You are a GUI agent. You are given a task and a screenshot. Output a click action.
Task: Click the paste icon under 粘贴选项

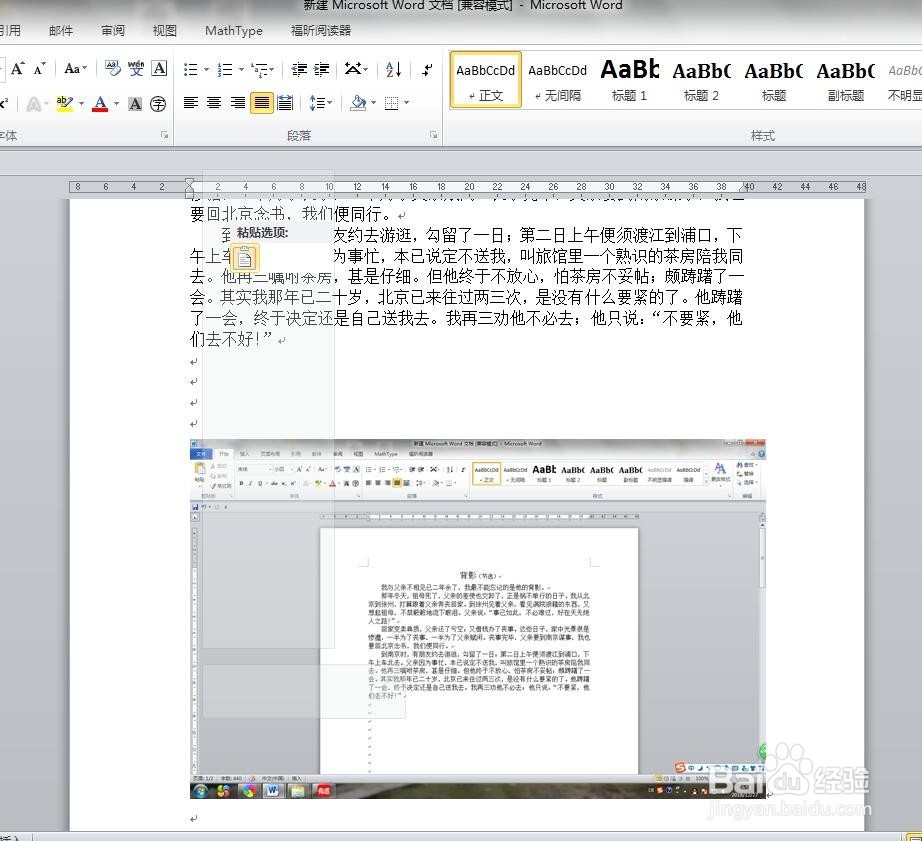245,258
